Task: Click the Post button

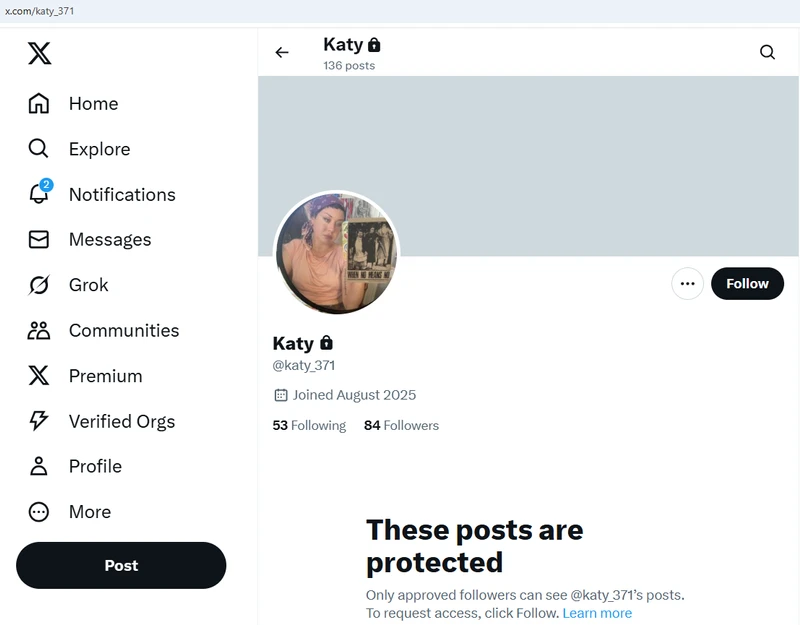Action: [121, 565]
